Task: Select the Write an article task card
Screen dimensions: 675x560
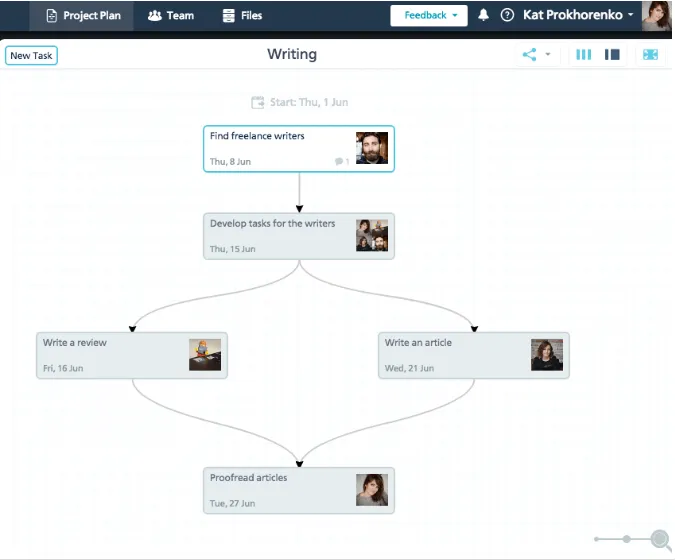Action: tap(474, 356)
